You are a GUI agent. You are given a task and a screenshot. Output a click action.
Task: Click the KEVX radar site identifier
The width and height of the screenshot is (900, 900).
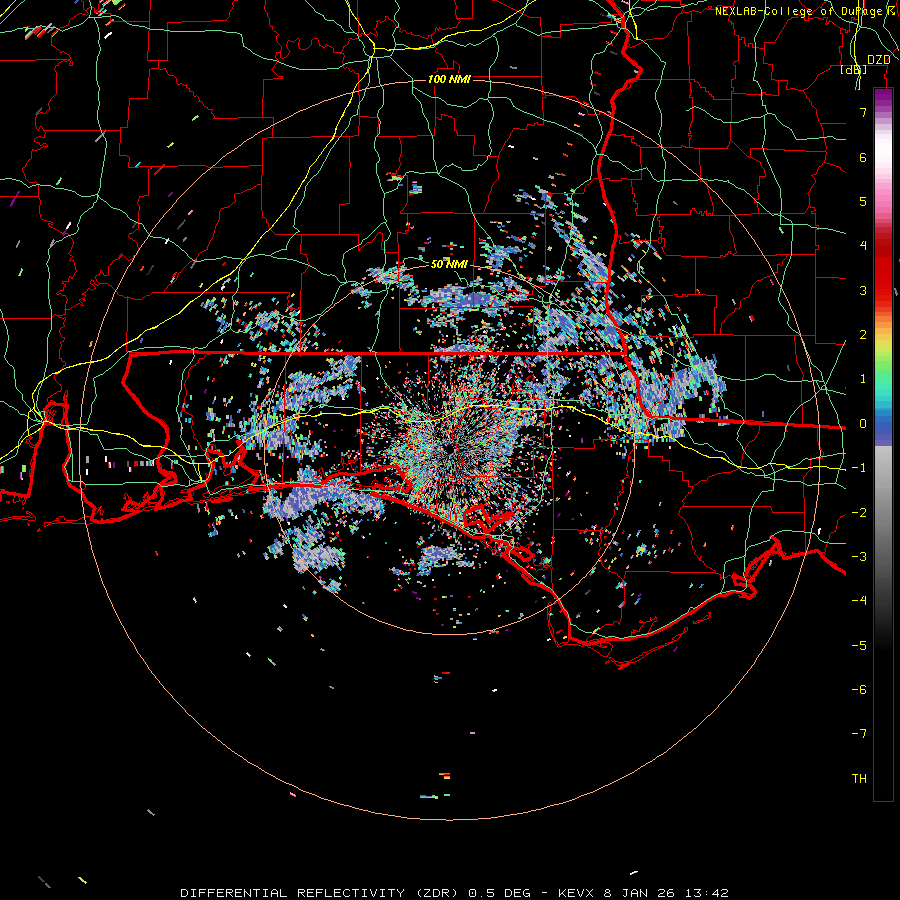pyautogui.click(x=576, y=893)
